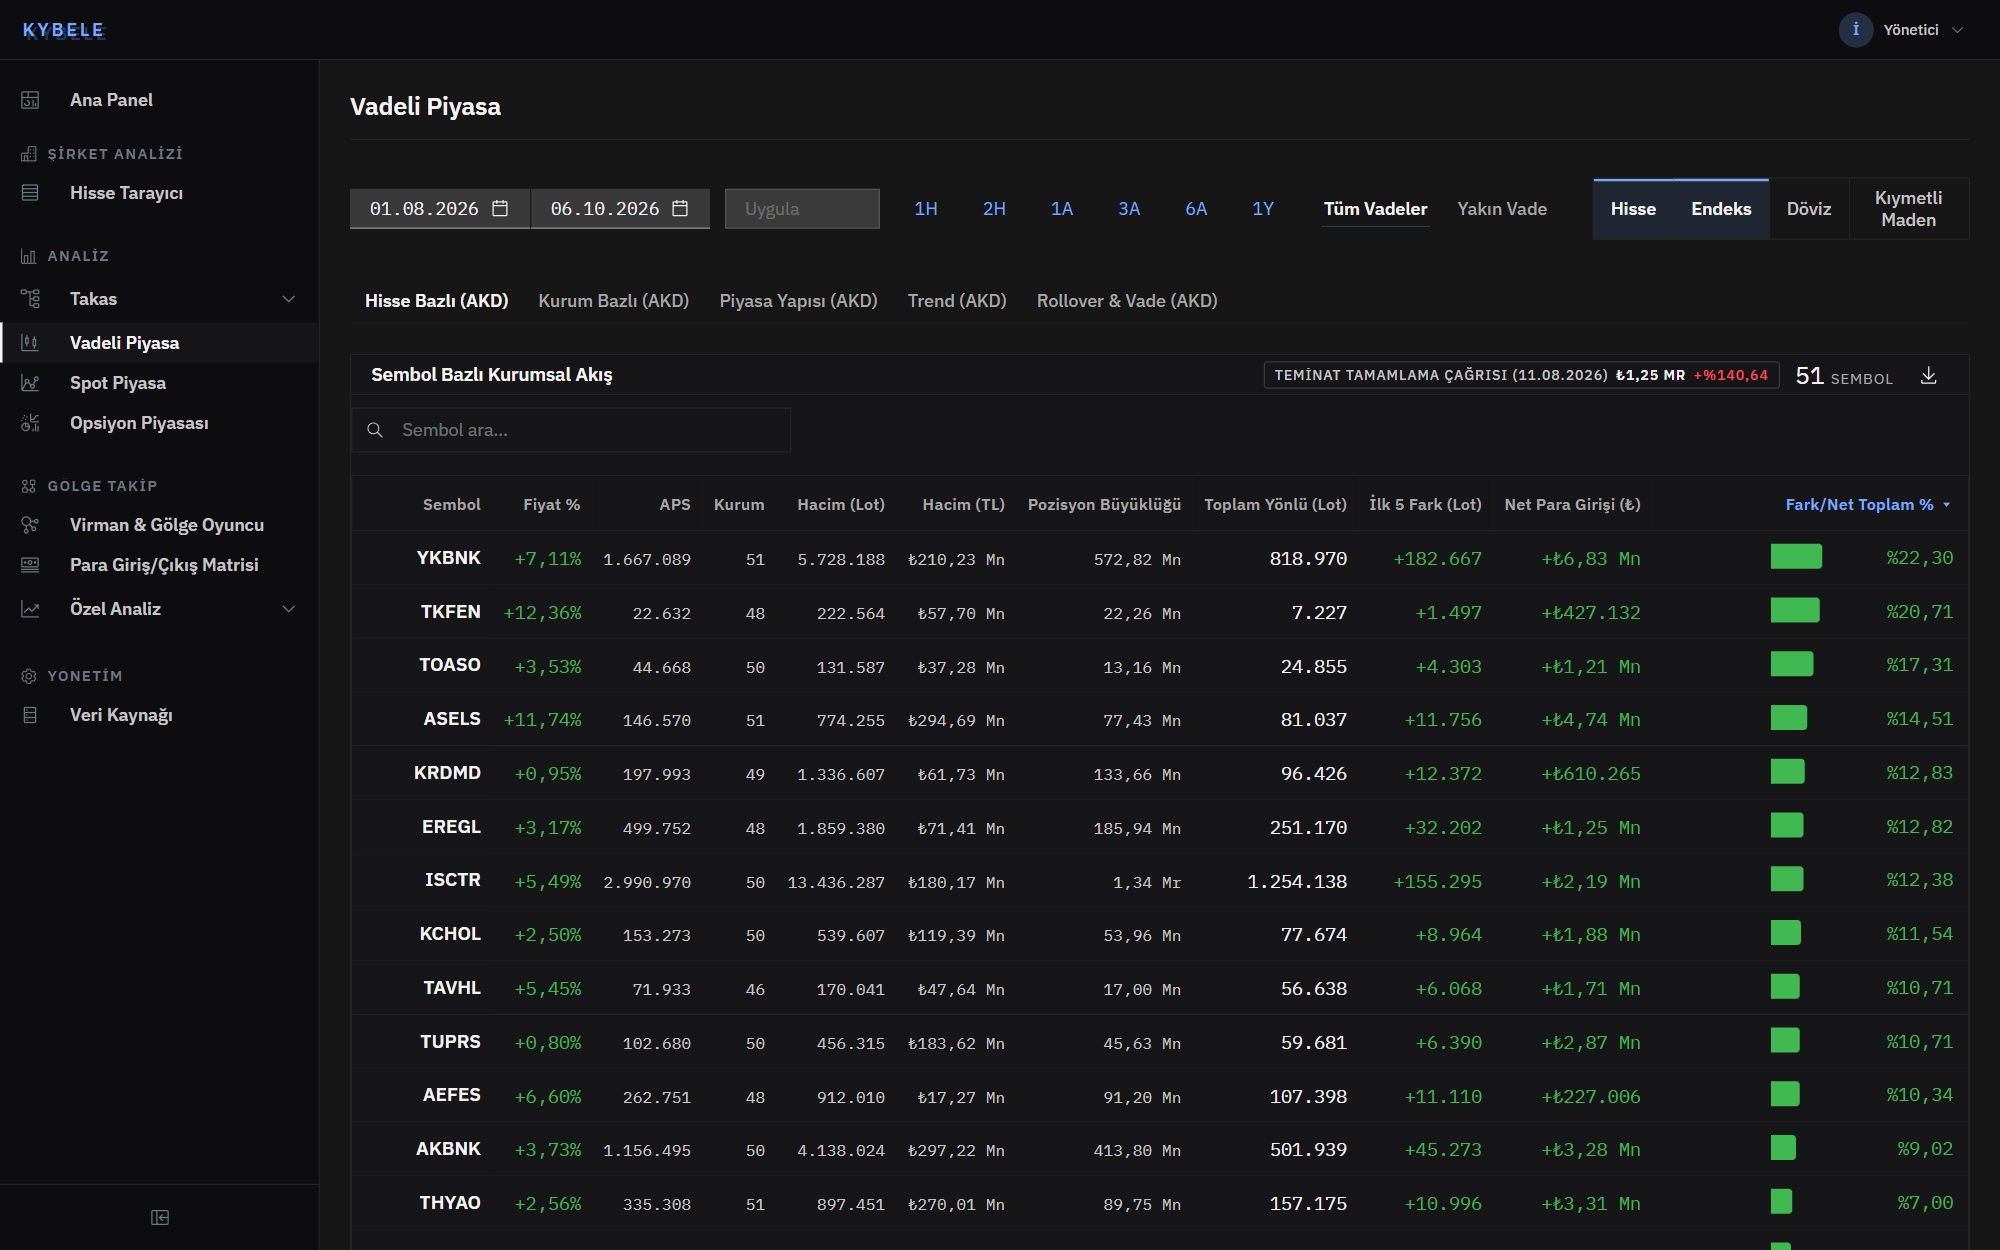Select the 1Y time range
This screenshot has height=1250, width=2000.
coord(1263,209)
